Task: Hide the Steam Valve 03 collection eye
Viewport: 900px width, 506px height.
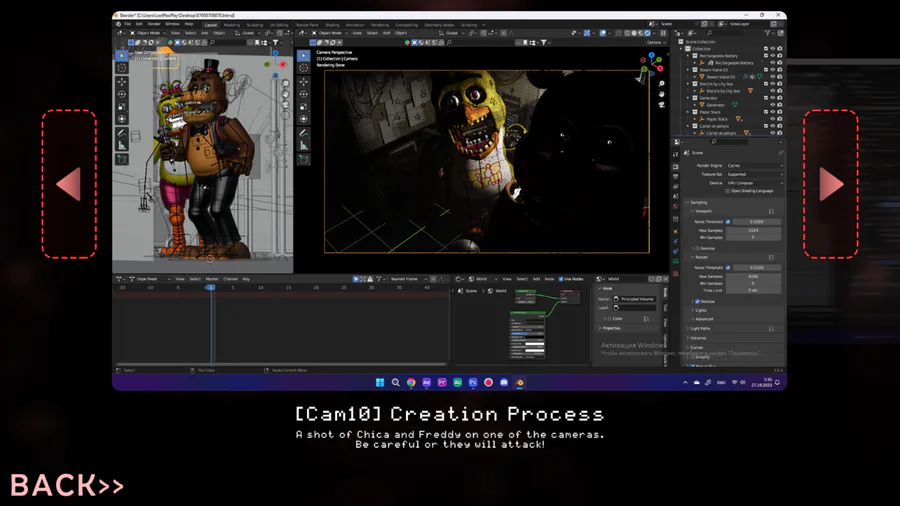Action: coord(773,69)
